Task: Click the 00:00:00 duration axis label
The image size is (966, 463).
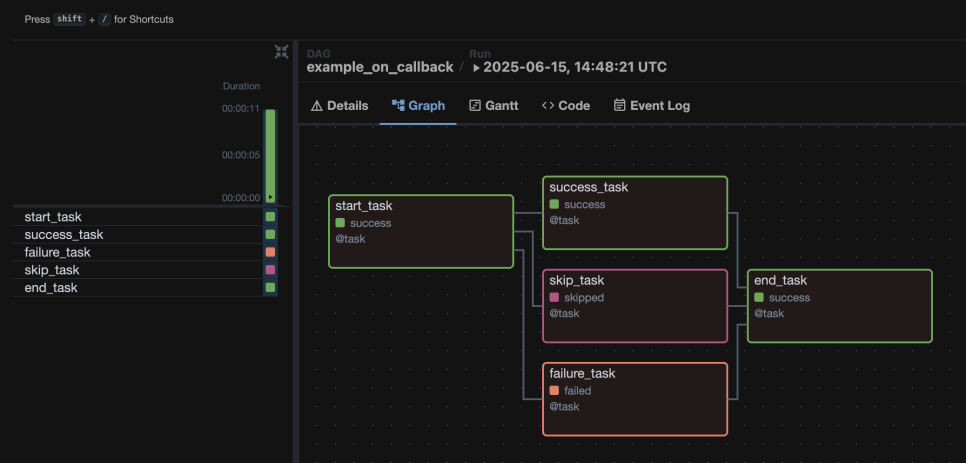Action: pos(241,198)
